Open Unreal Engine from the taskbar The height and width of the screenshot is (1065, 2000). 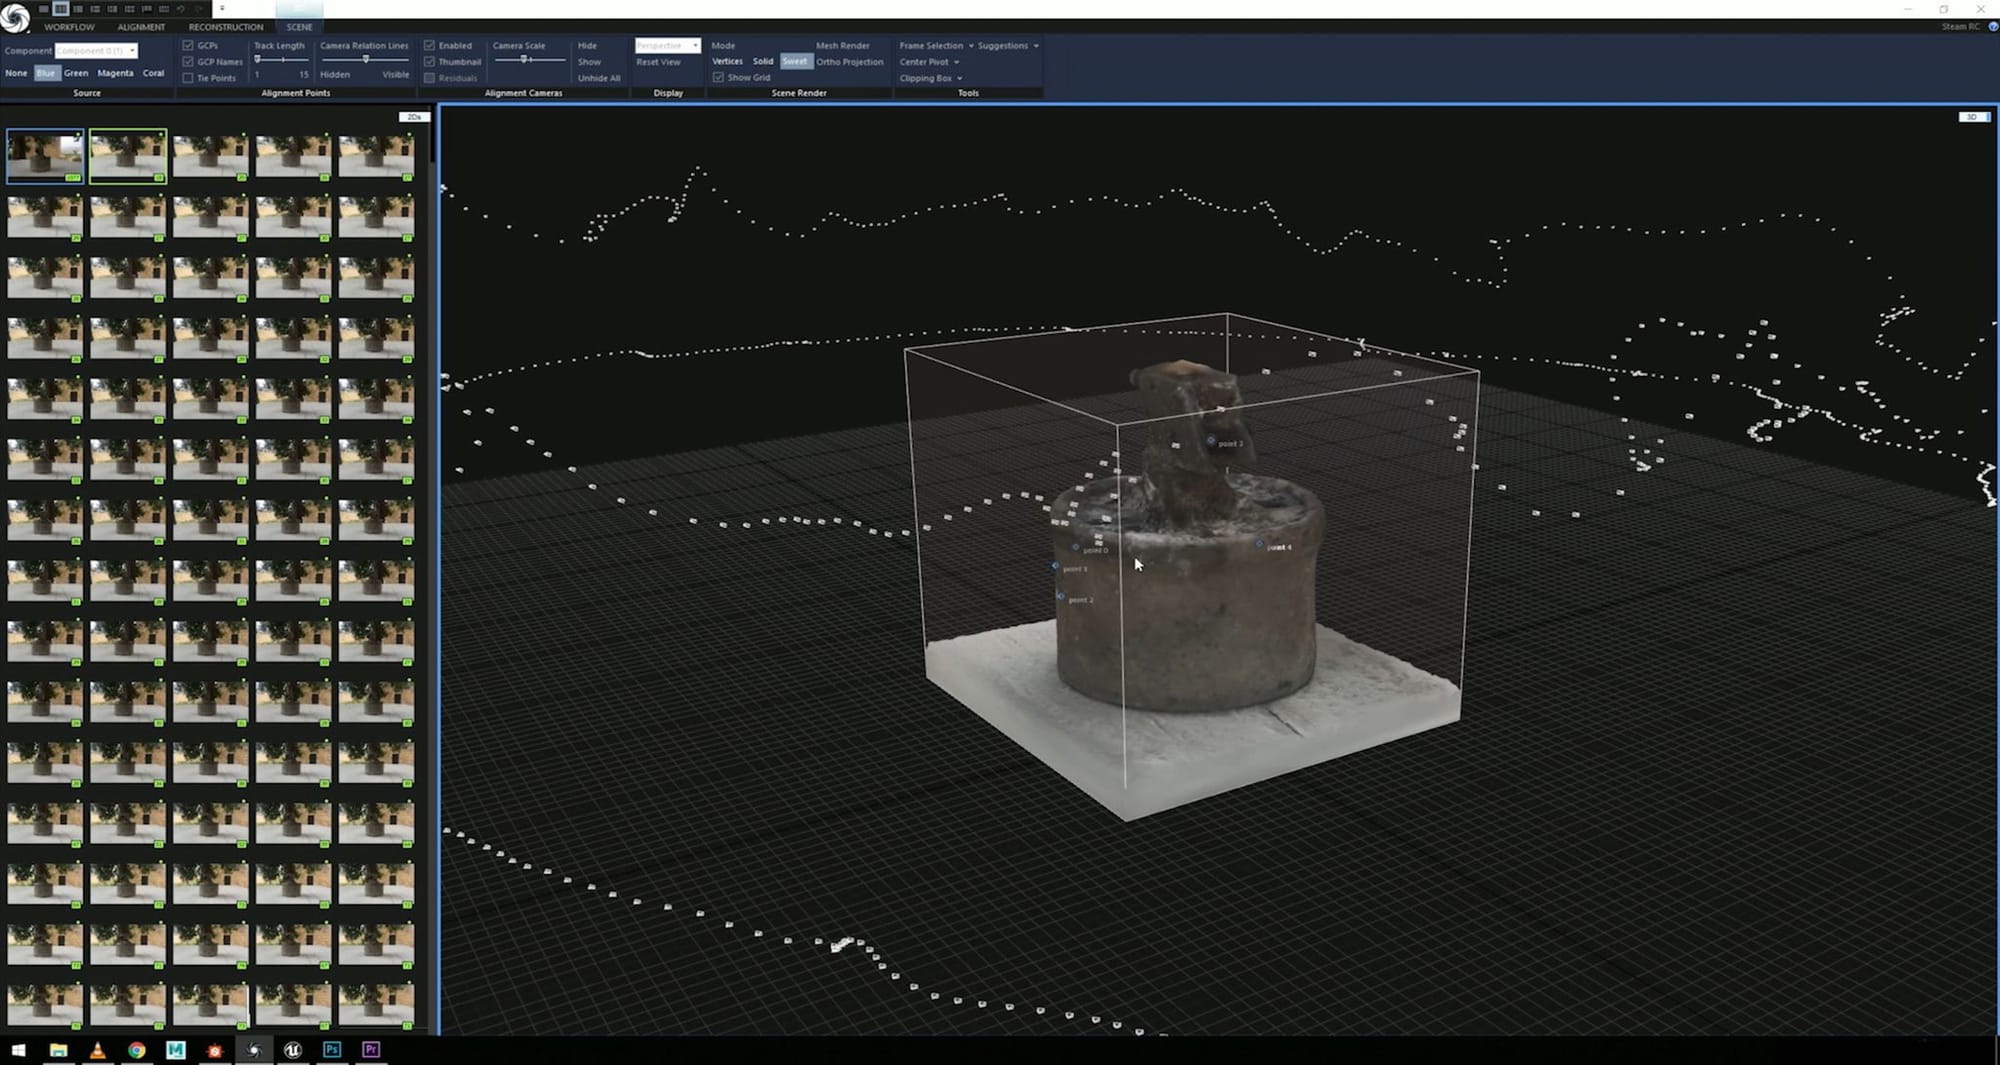(293, 1050)
